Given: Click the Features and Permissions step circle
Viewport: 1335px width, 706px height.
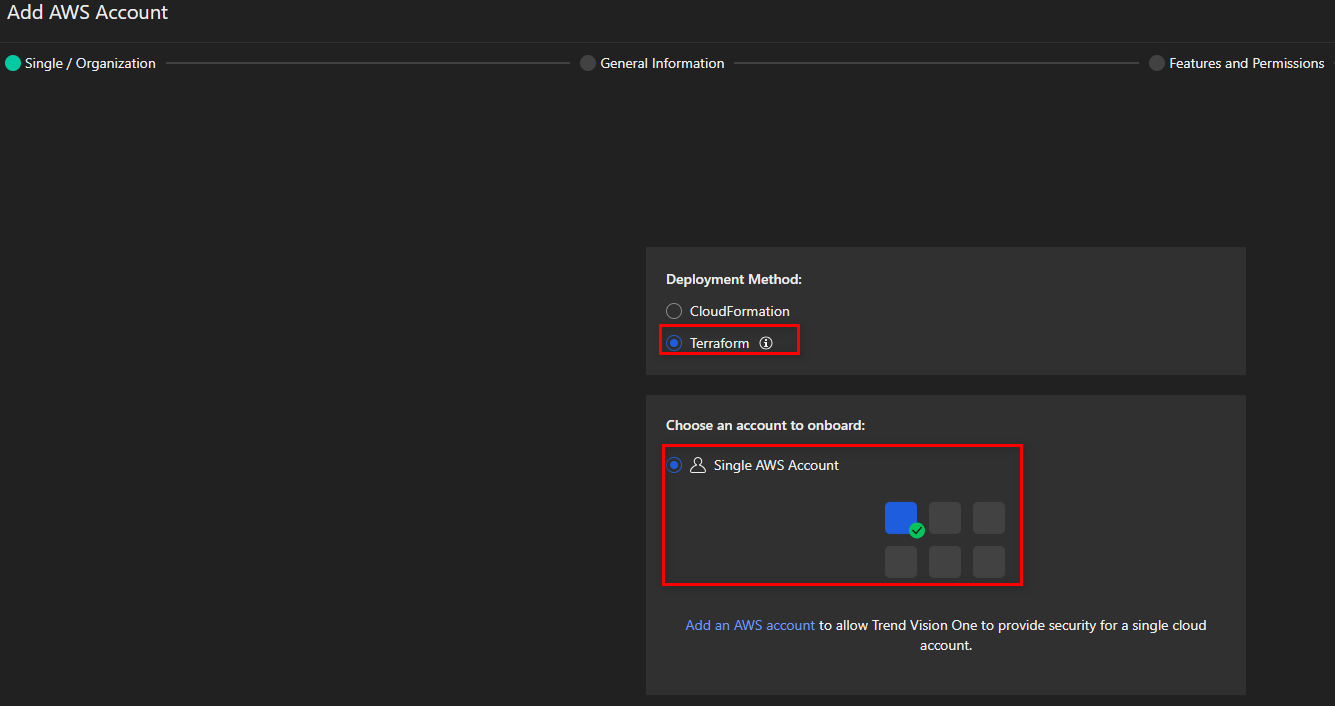Looking at the screenshot, I should point(1157,63).
